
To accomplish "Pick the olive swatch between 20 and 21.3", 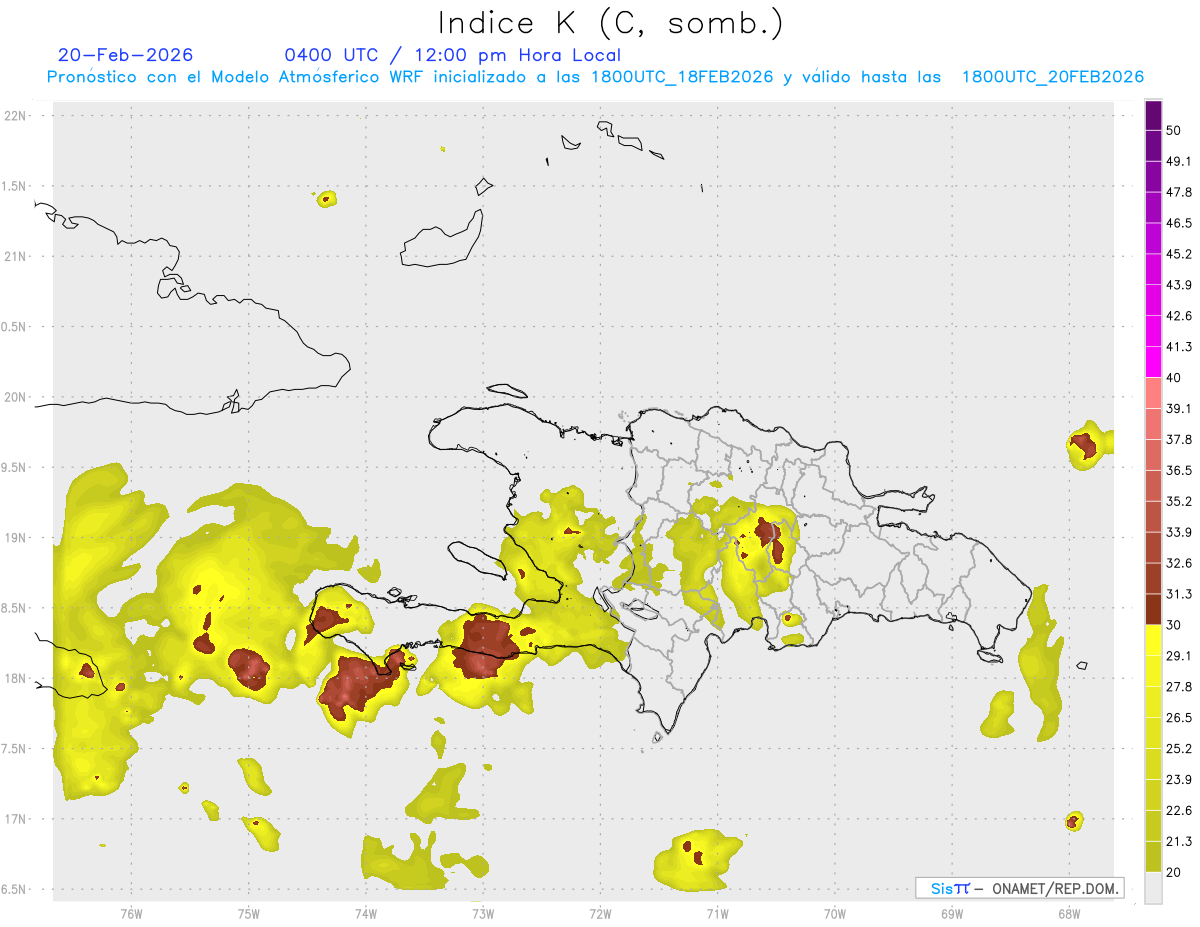I will 1153,856.
